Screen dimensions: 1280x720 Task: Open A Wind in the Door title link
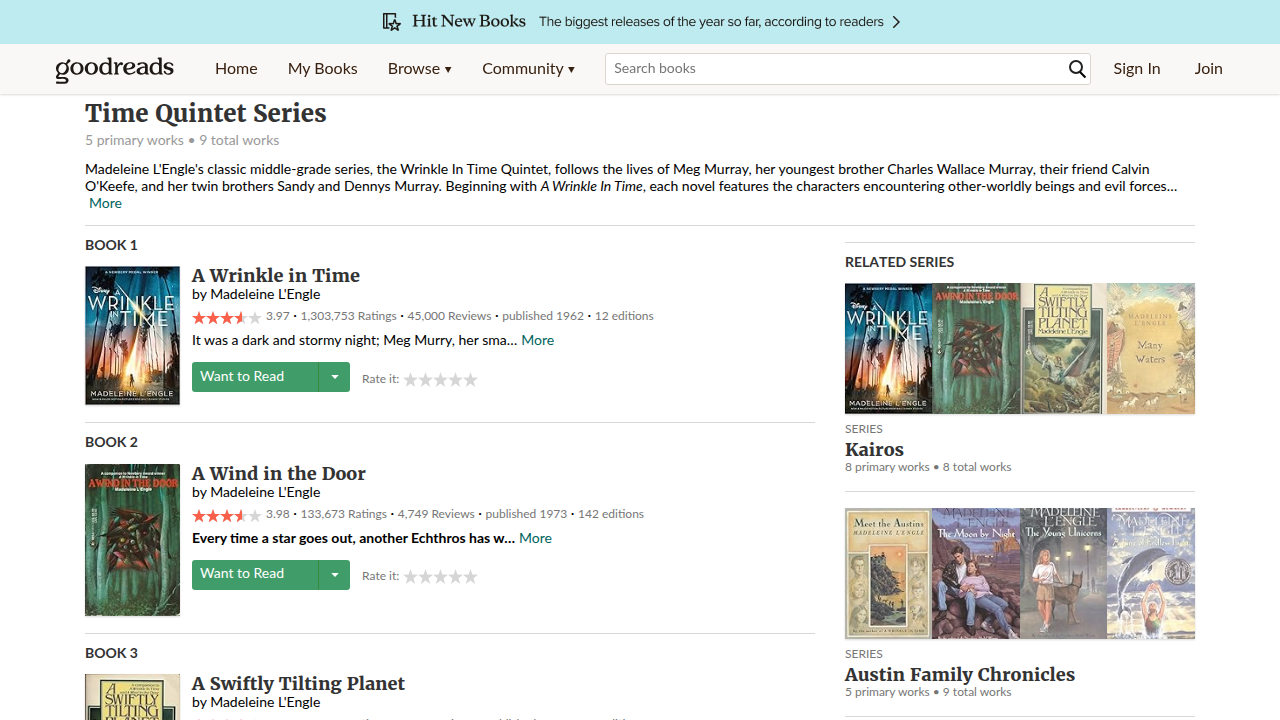tap(279, 473)
